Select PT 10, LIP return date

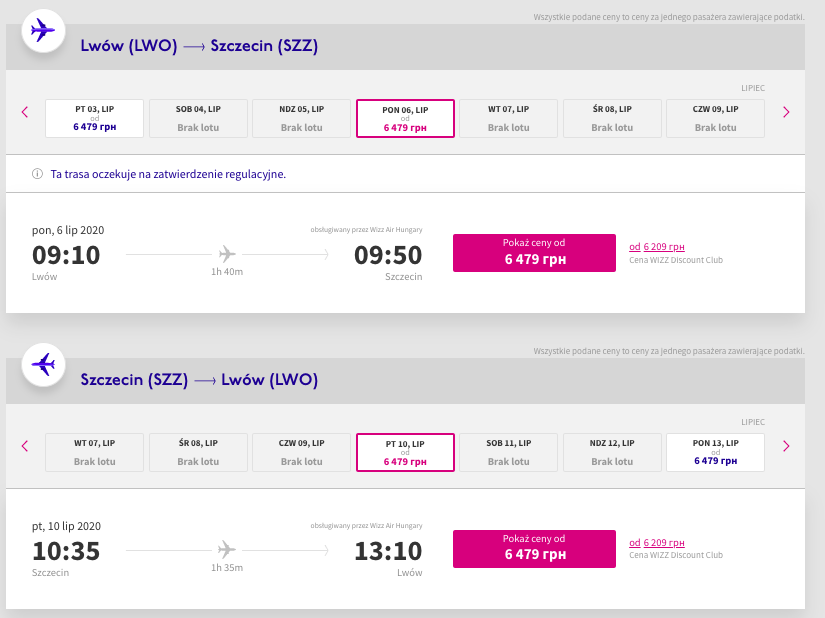pos(405,452)
